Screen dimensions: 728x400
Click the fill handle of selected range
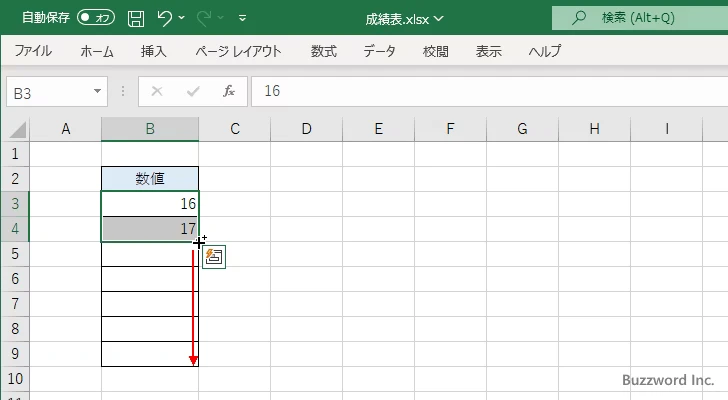198,242
